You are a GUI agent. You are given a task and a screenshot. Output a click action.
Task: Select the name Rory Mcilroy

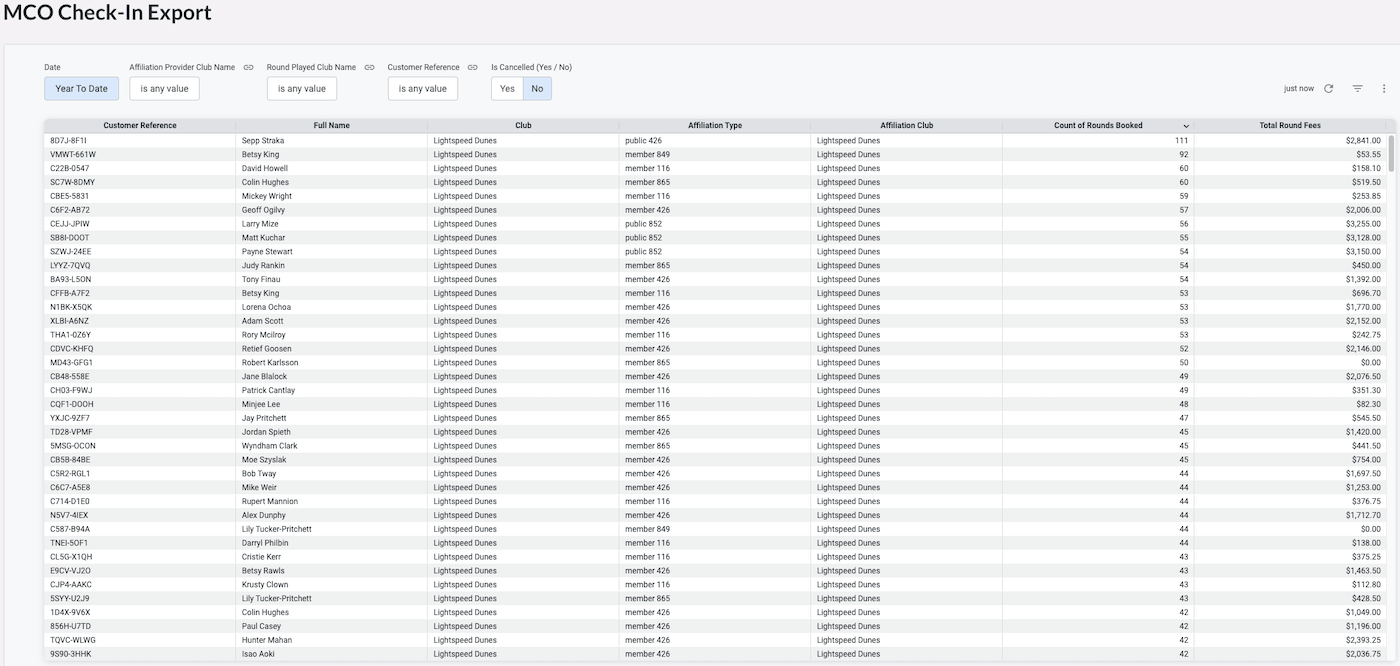[263, 335]
